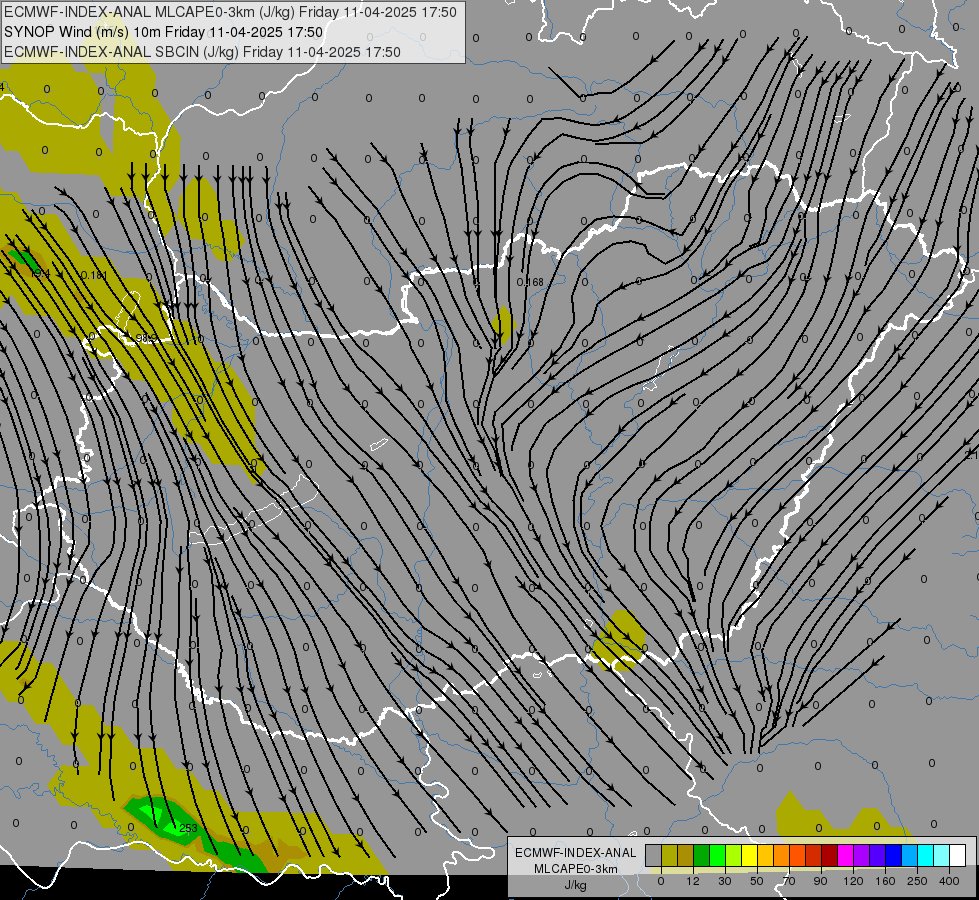Click the SBCIN title line
Screen dimensions: 979x900
tap(202, 52)
